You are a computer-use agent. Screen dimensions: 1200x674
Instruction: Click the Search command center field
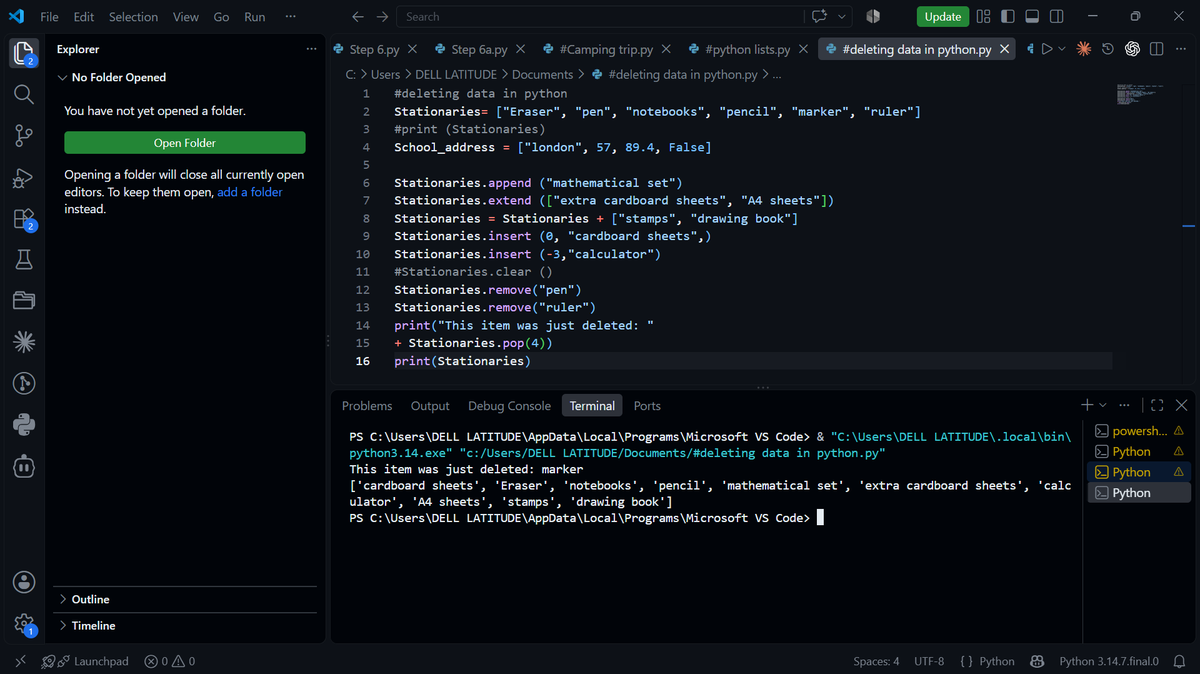[x=600, y=17]
